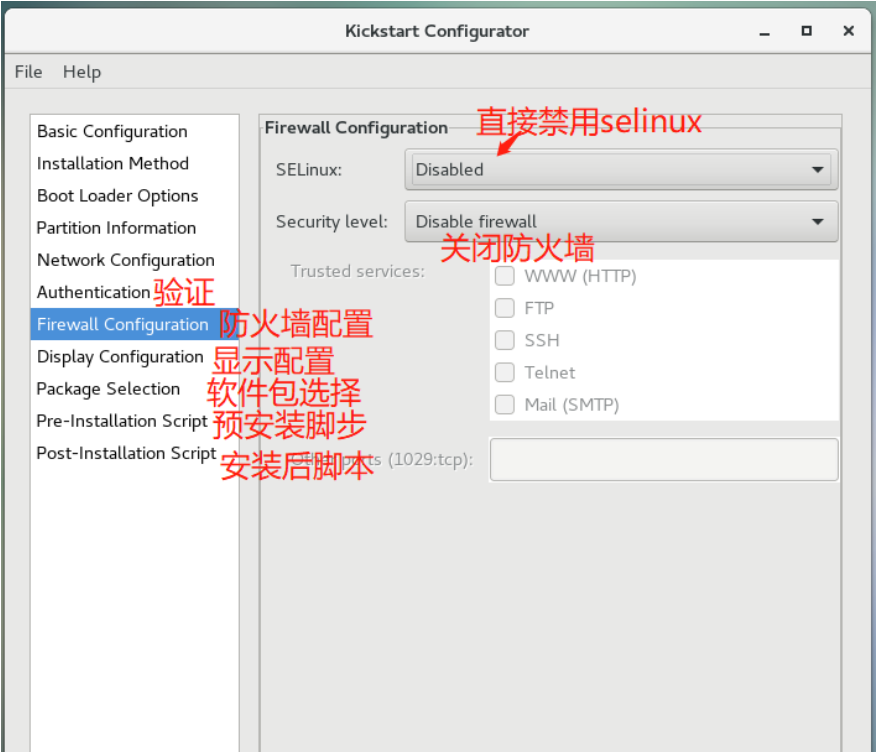This screenshot has height=752, width=878.
Task: Open the SELinux dropdown set to Disabled
Action: pos(621,169)
